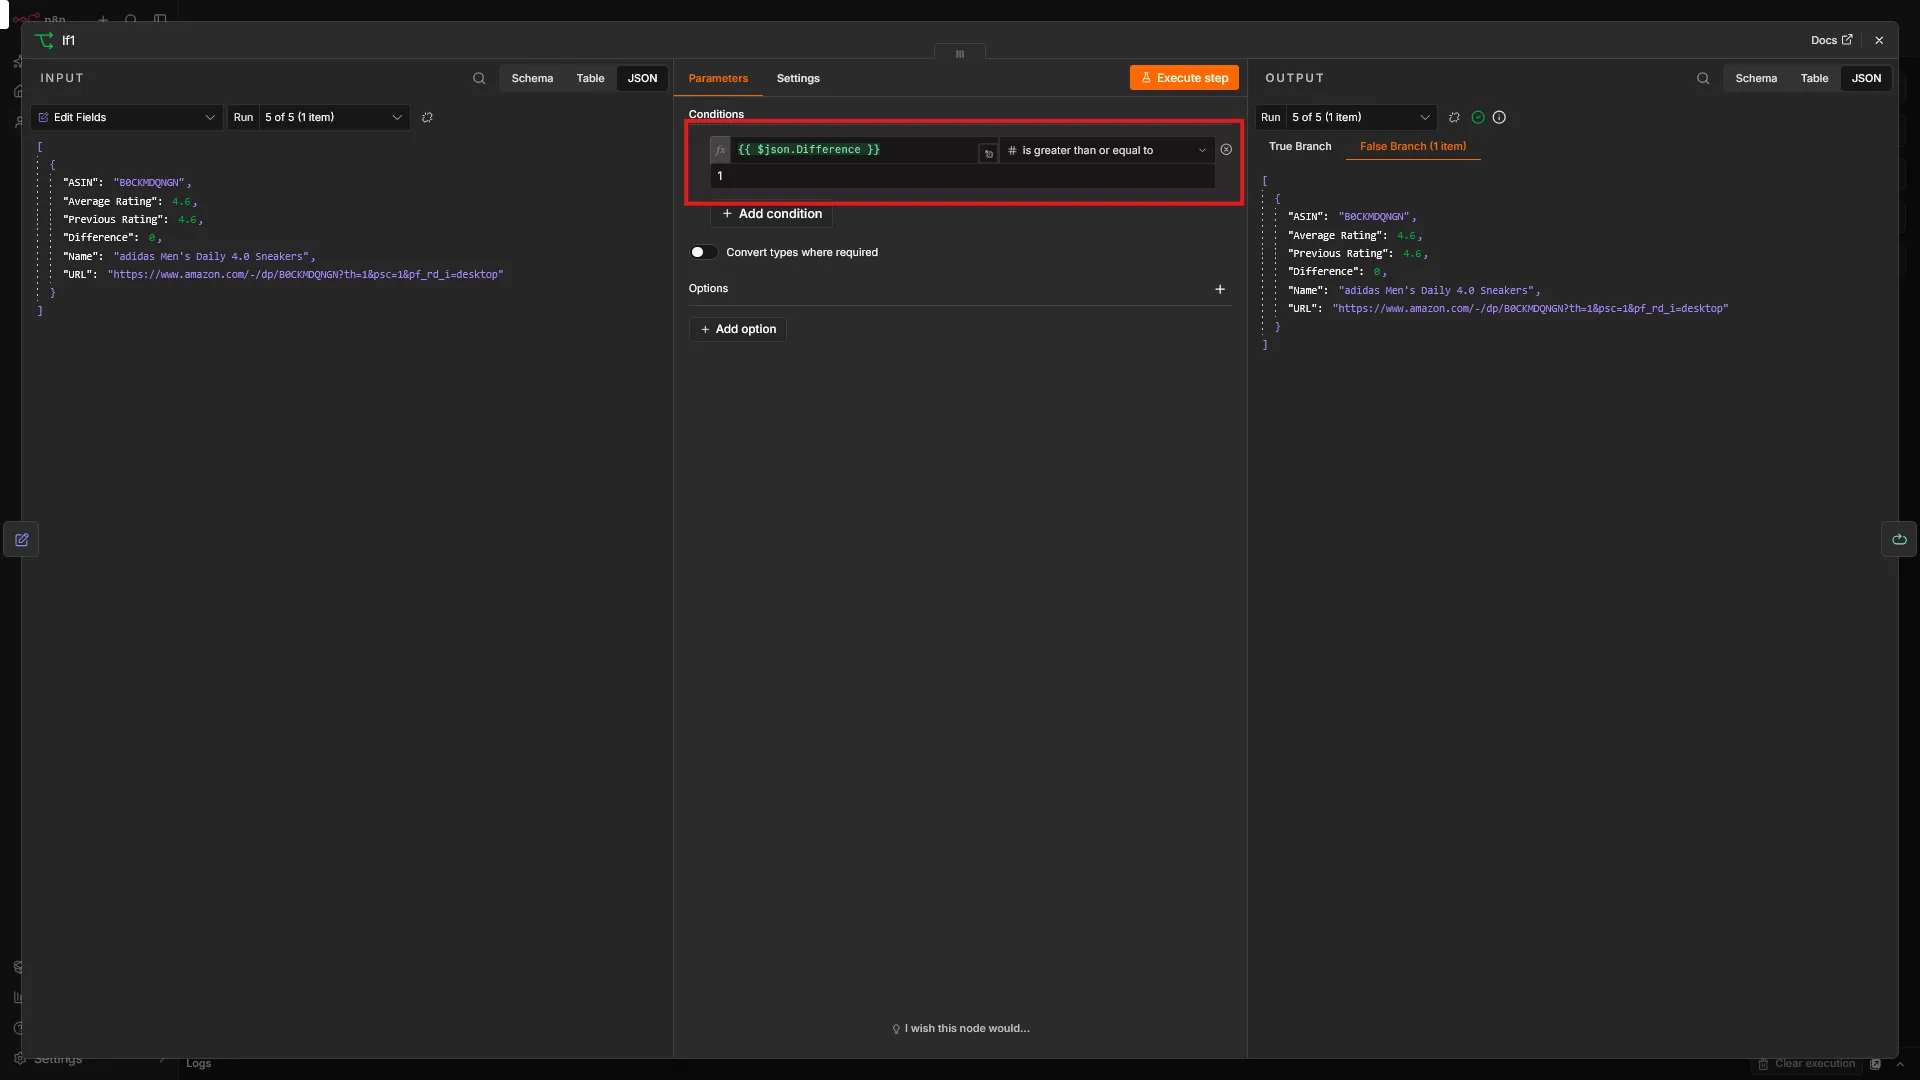
Task: Click the fx expression icon in condition
Action: 720,150
